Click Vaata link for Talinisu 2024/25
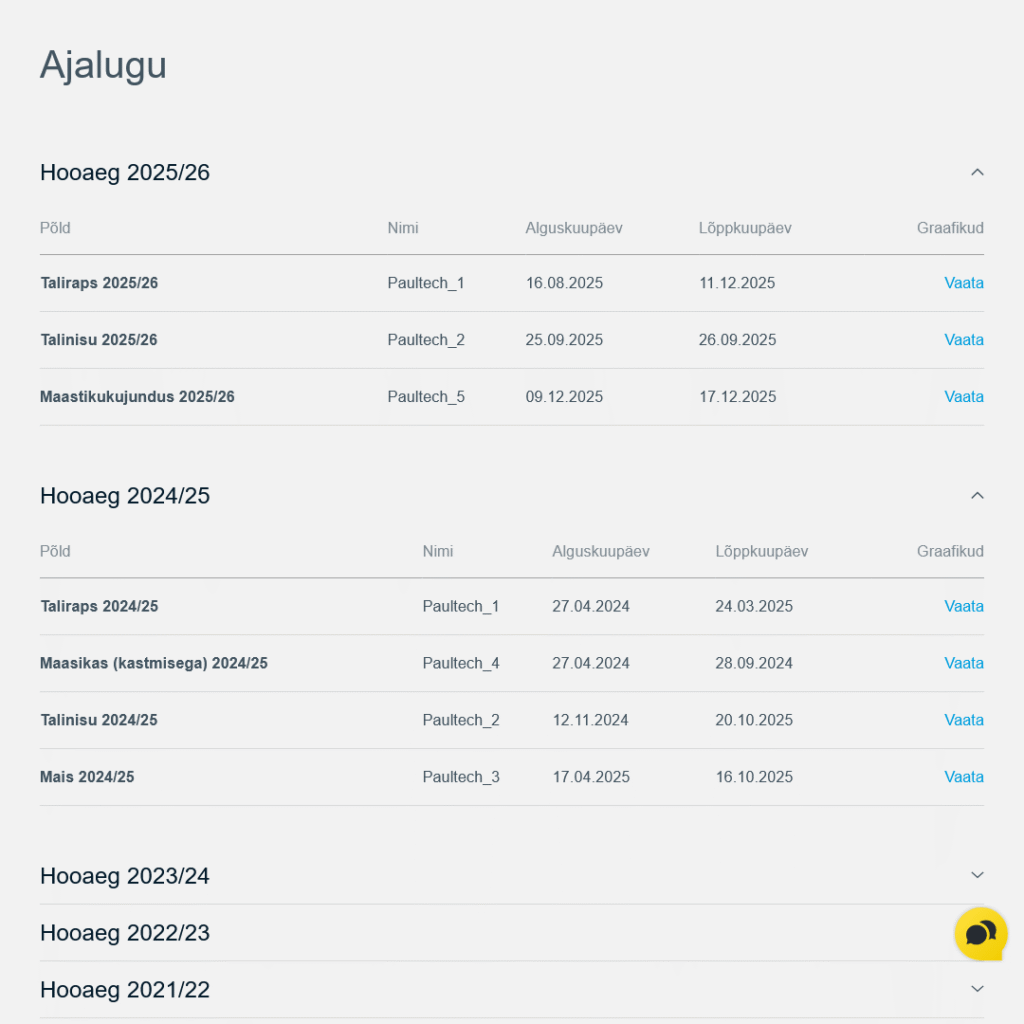Image resolution: width=1024 pixels, height=1024 pixels. coord(963,720)
